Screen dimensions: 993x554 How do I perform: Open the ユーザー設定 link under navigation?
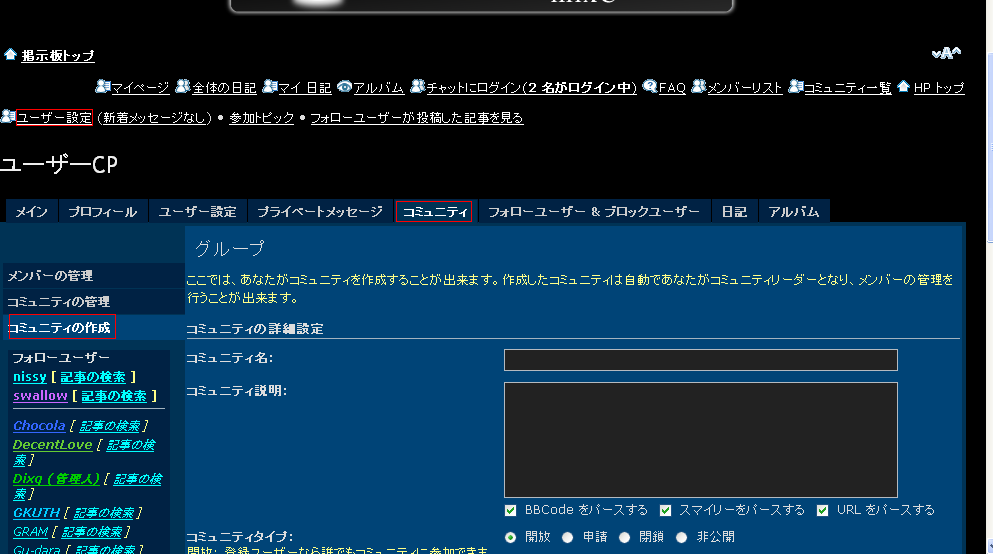[54, 118]
